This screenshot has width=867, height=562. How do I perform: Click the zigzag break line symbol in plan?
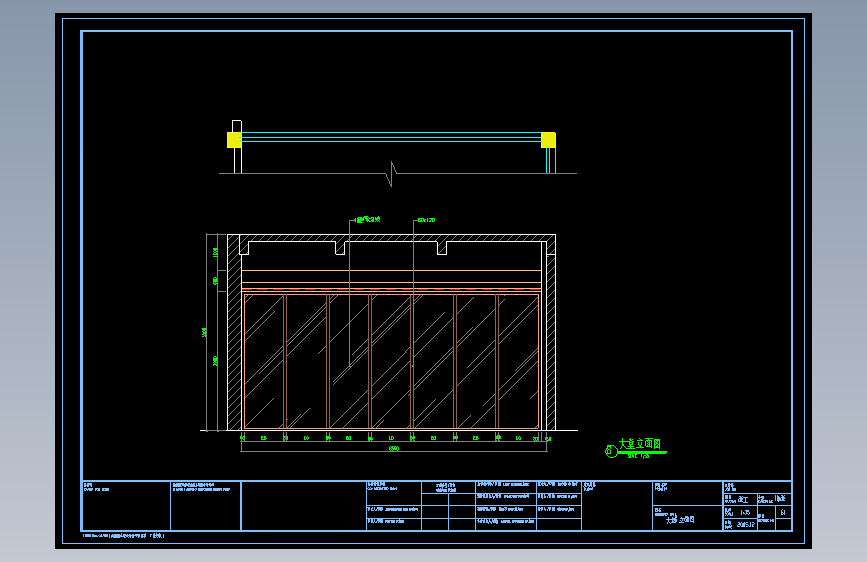pyautogui.click(x=392, y=174)
